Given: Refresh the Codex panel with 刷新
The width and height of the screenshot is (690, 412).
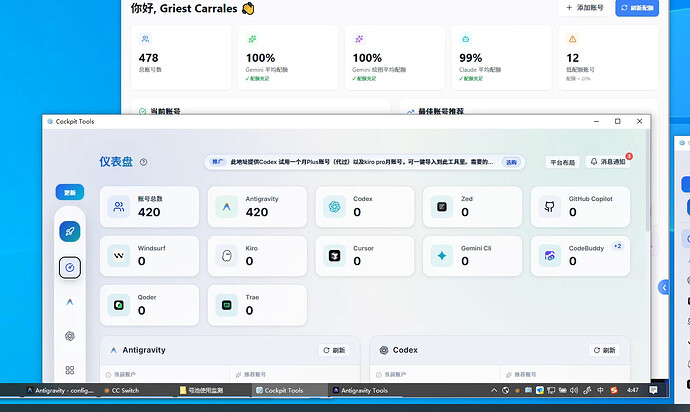Looking at the screenshot, I should (605, 350).
